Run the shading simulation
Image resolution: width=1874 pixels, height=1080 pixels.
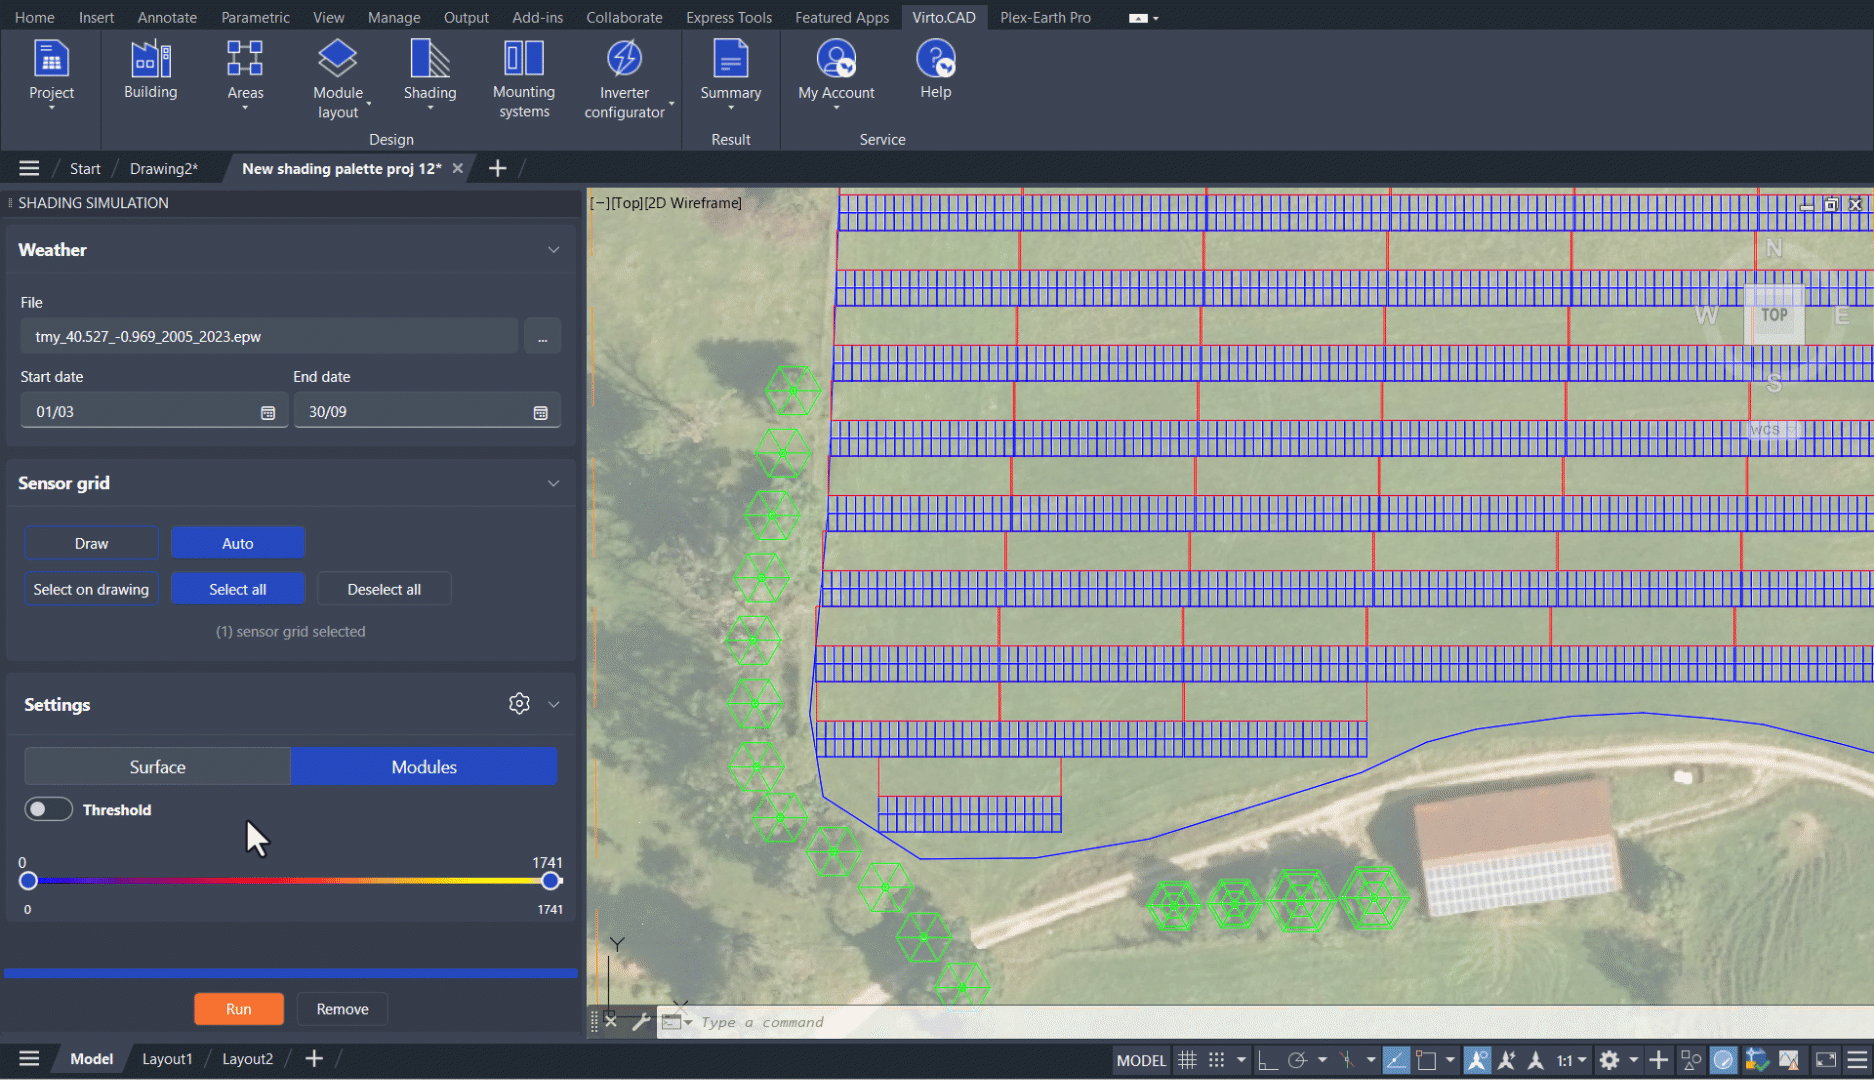click(x=238, y=1009)
